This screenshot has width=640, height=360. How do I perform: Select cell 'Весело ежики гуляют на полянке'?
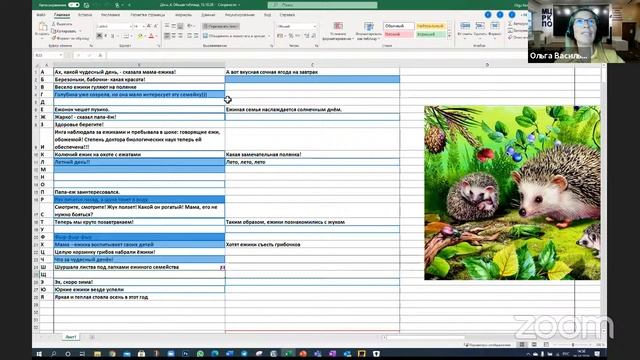[x=139, y=87]
